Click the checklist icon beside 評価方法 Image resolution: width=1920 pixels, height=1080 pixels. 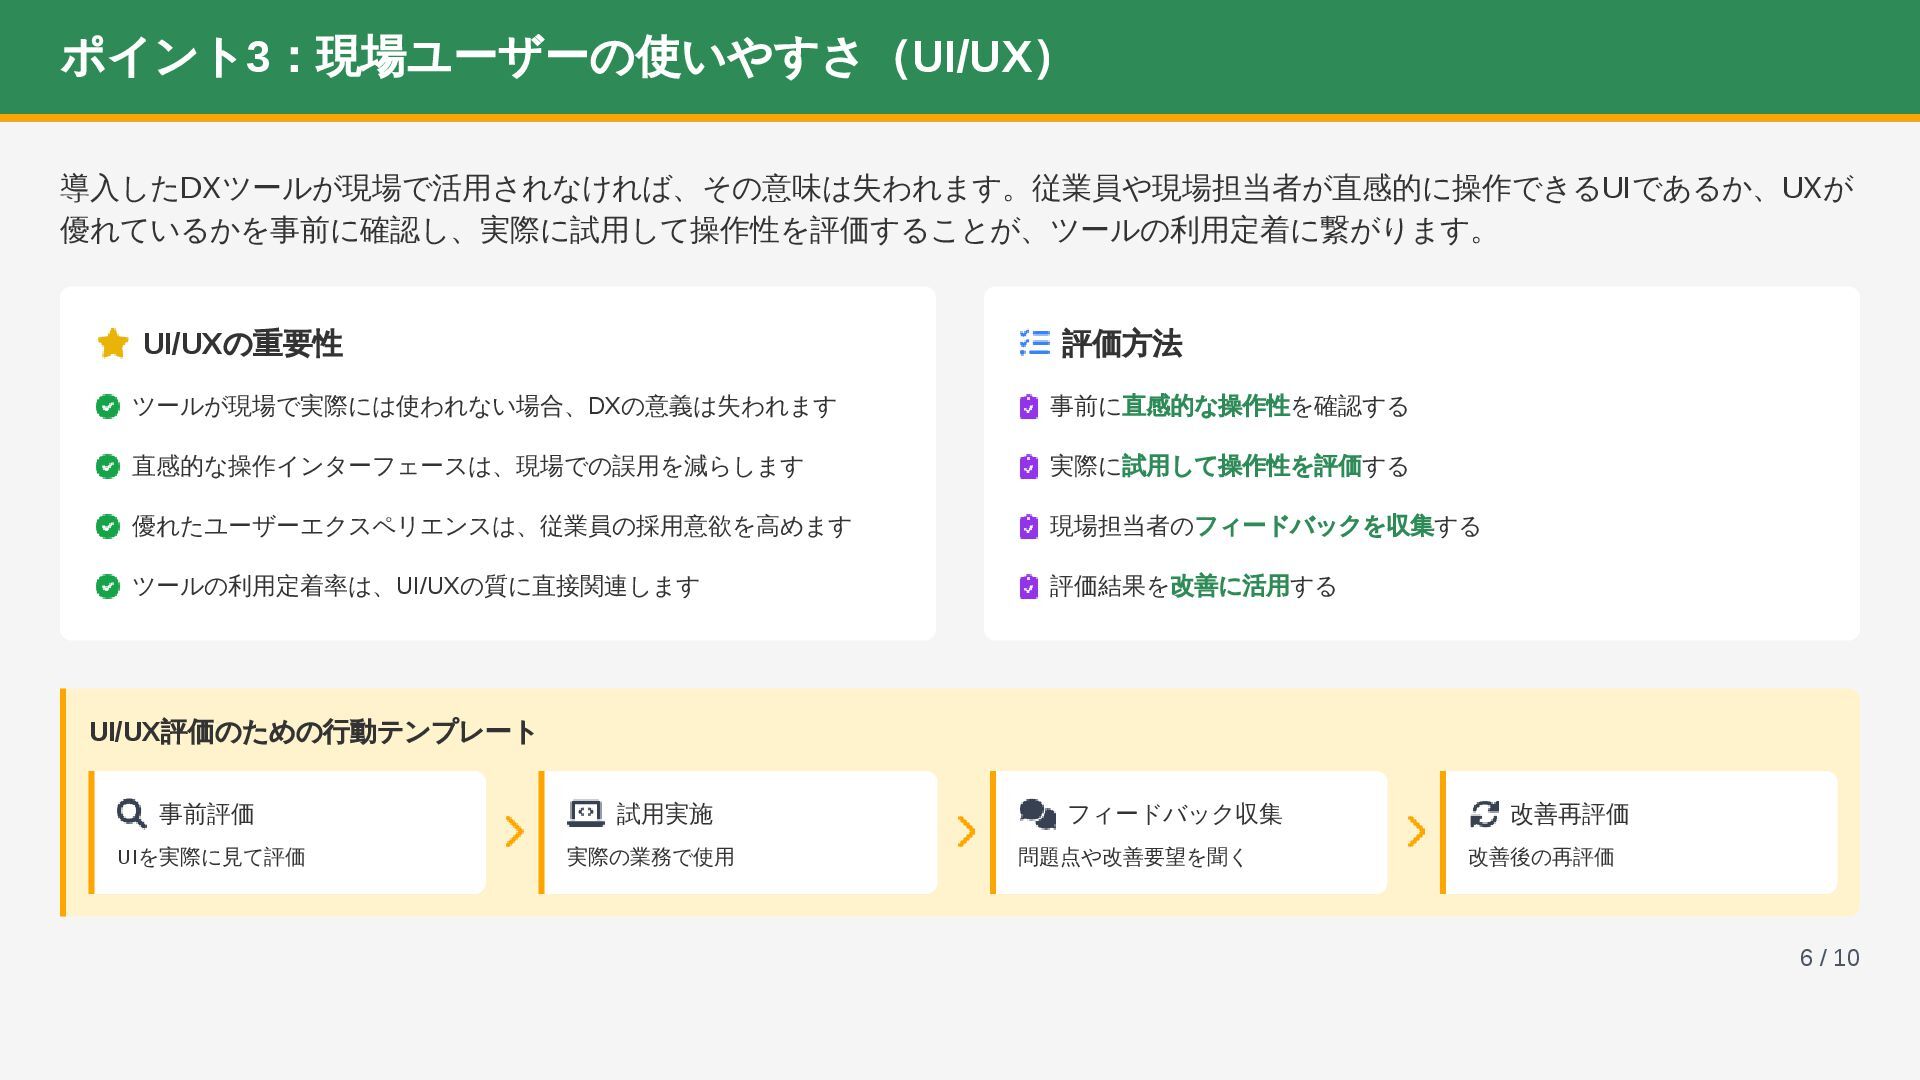coord(1034,343)
